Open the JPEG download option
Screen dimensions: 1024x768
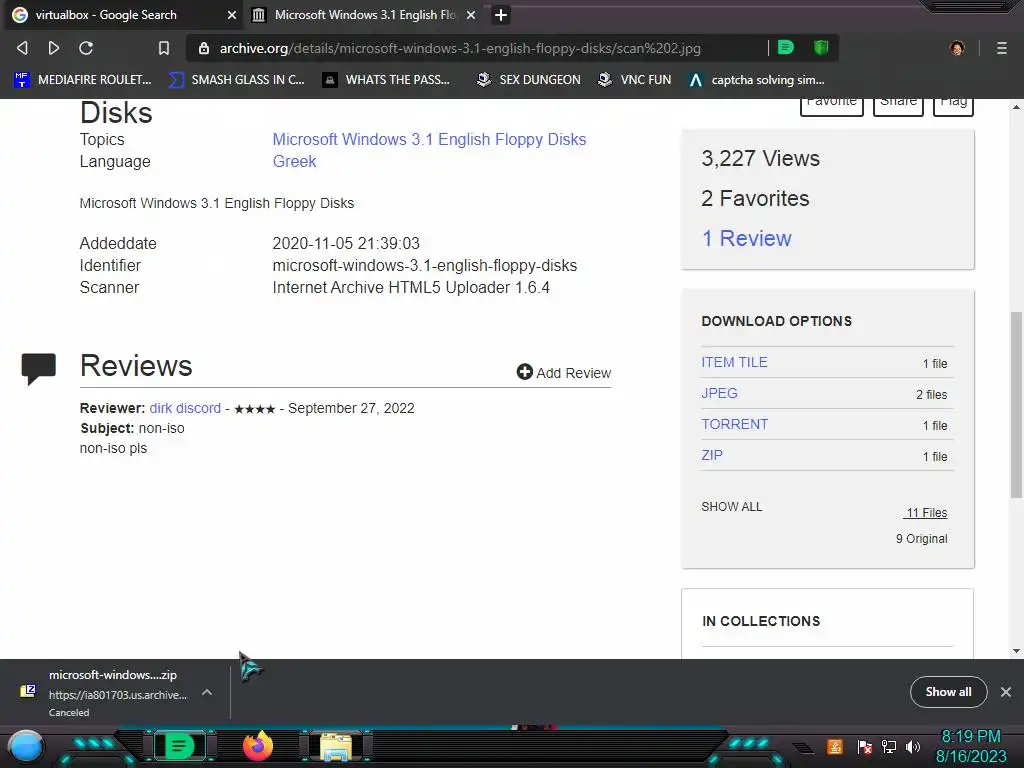click(x=719, y=393)
